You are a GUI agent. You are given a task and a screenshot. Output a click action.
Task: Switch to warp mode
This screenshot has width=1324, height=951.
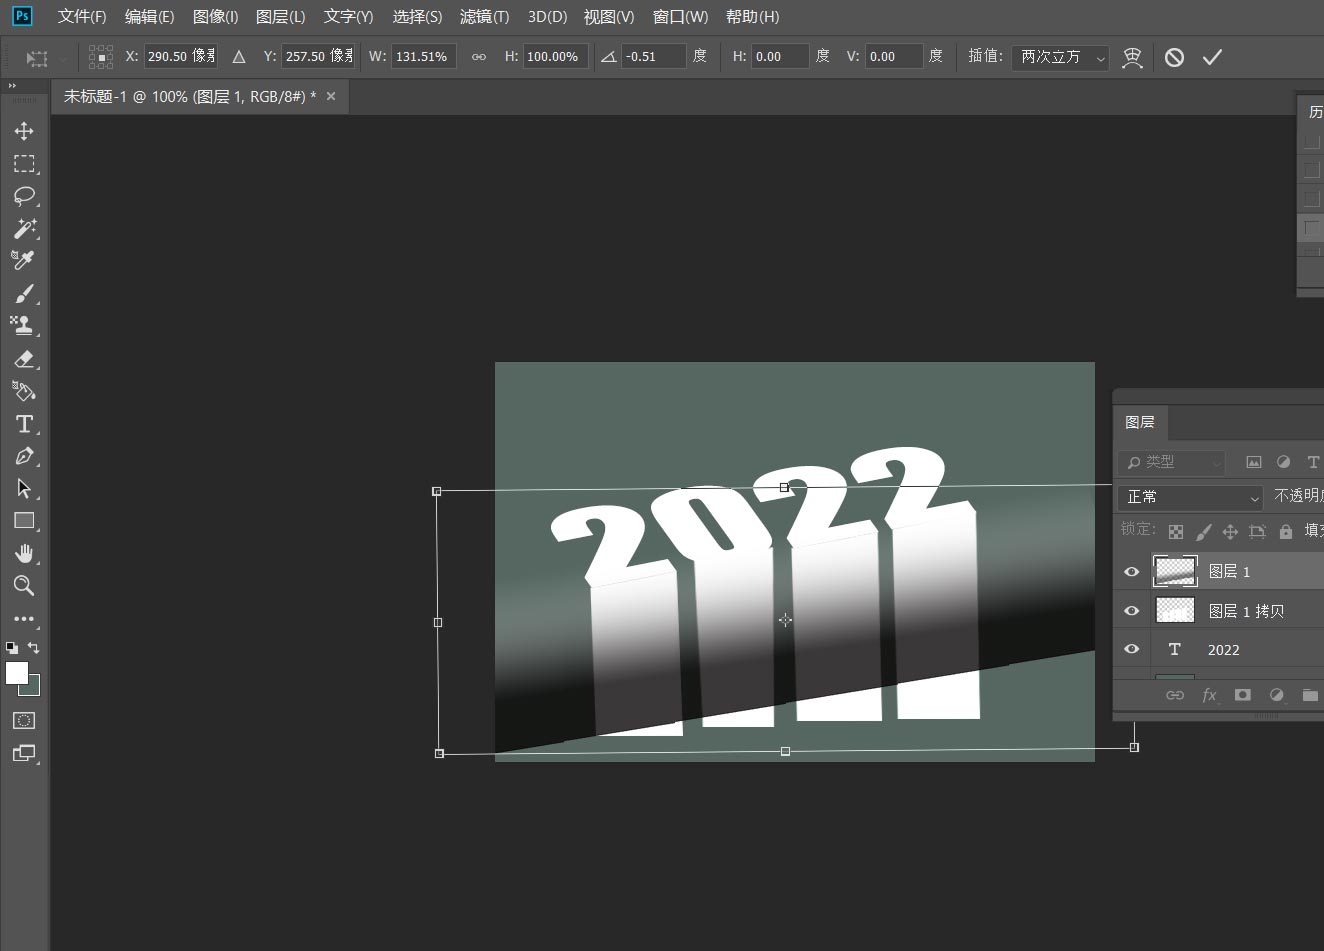coord(1132,57)
